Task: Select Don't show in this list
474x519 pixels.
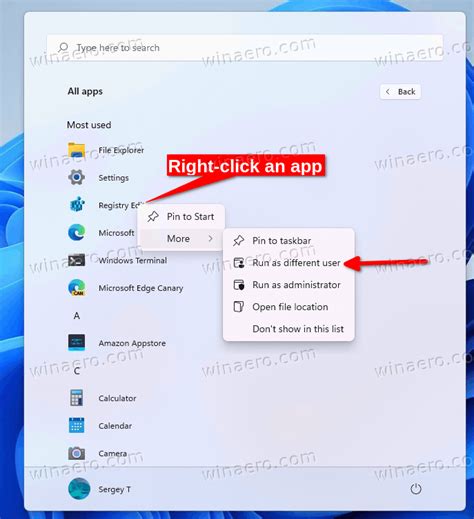Action: [x=289, y=329]
